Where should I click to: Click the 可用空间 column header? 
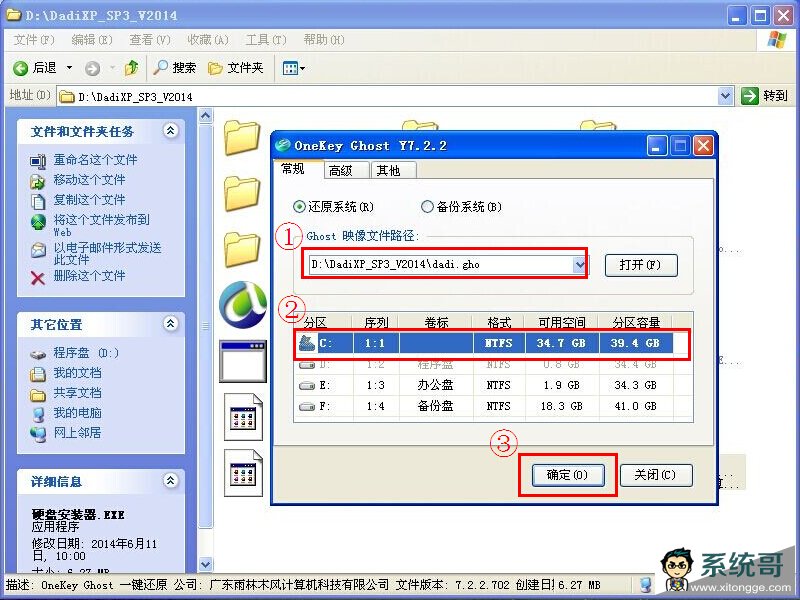pyautogui.click(x=561, y=322)
